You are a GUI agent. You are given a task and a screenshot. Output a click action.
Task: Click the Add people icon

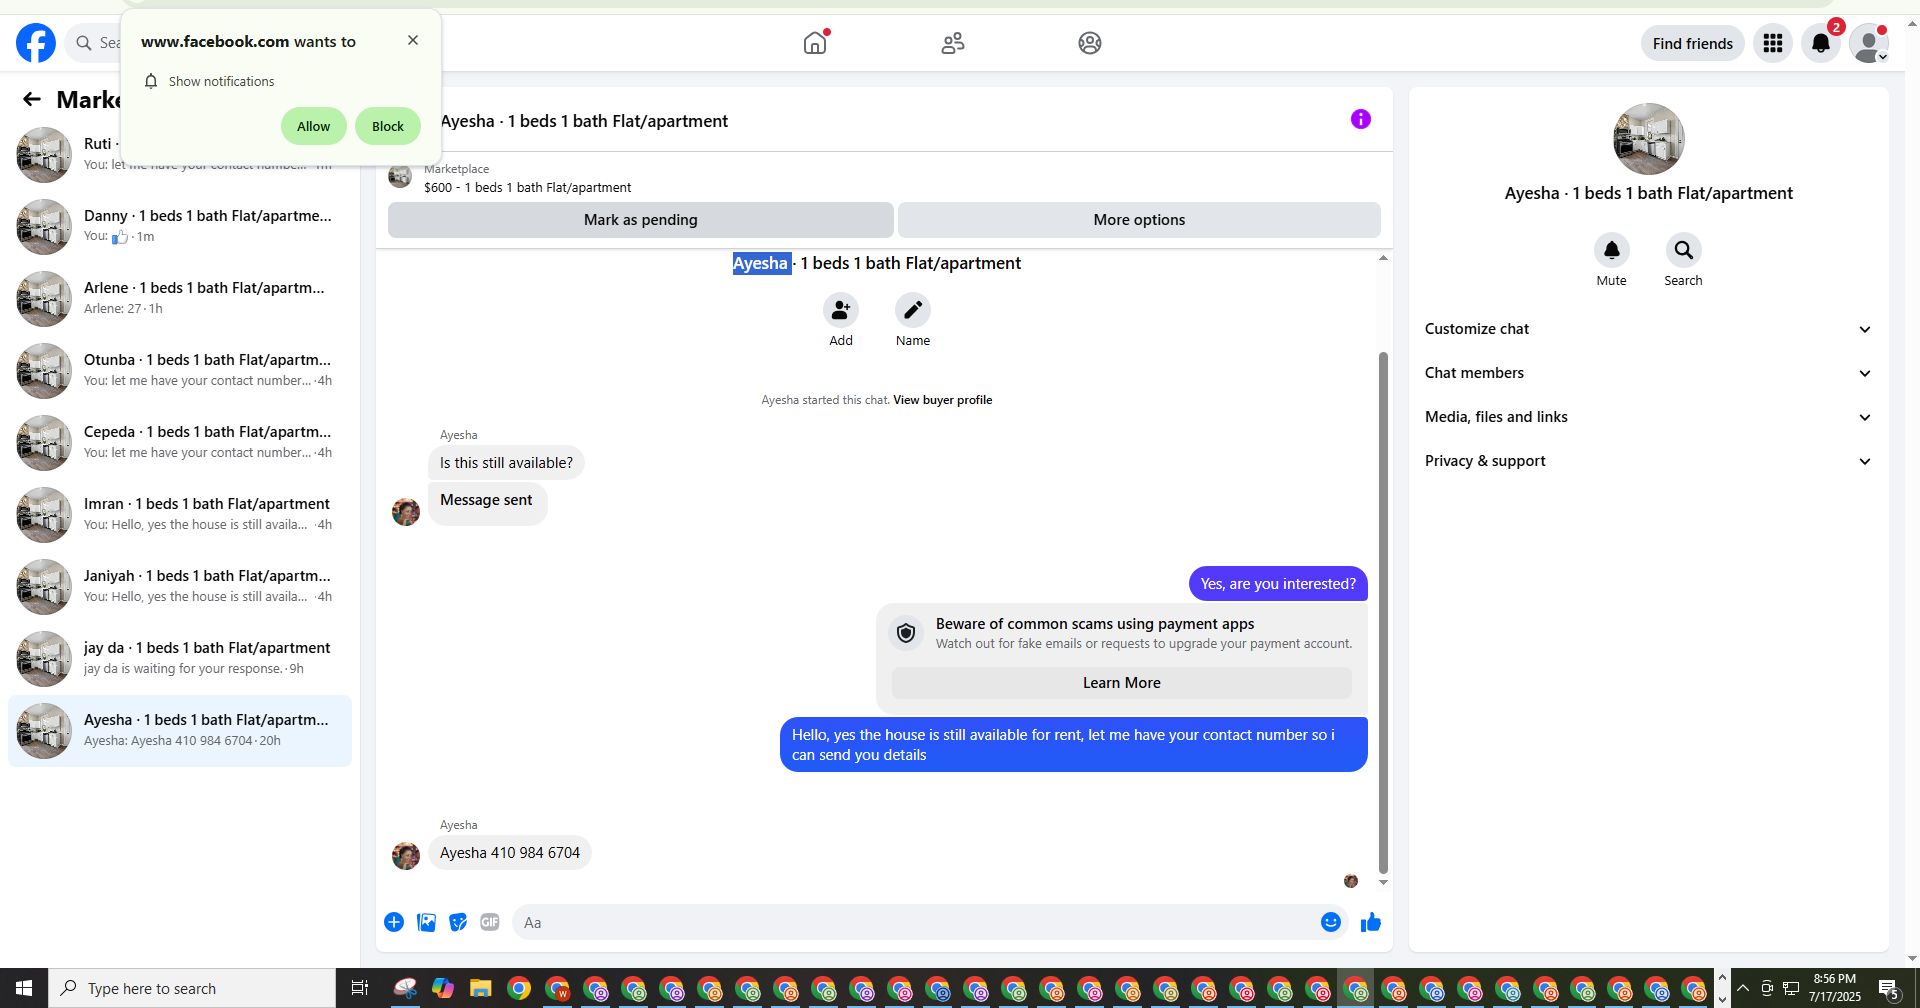tap(841, 310)
